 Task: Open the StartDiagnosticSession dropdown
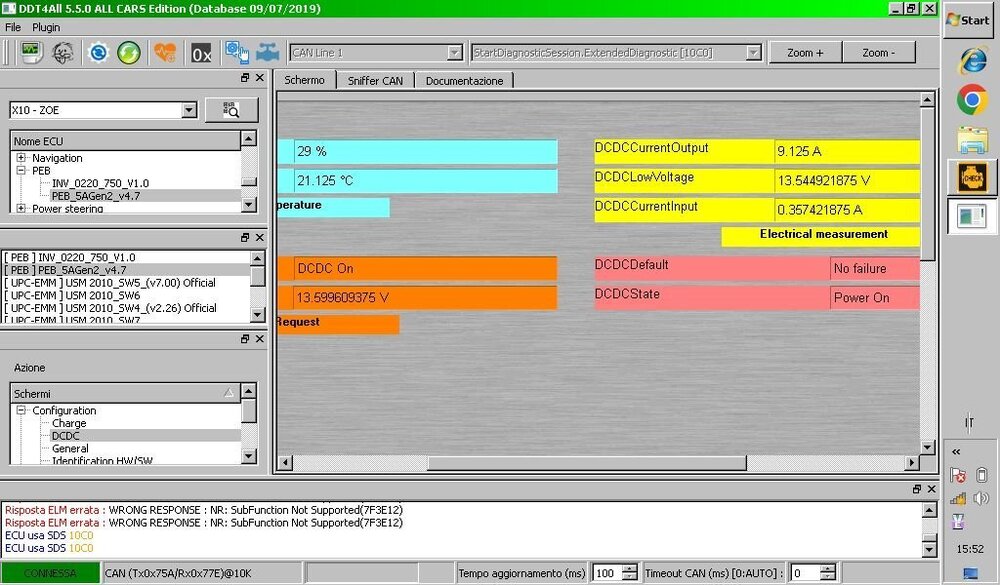pos(753,52)
